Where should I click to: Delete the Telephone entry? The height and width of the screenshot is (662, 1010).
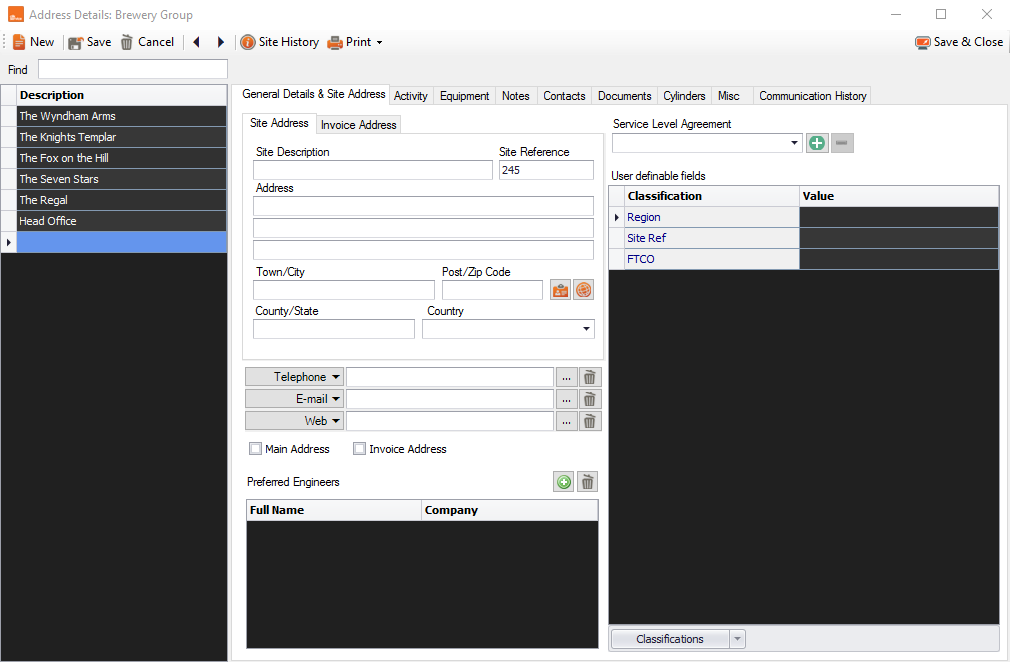click(589, 377)
